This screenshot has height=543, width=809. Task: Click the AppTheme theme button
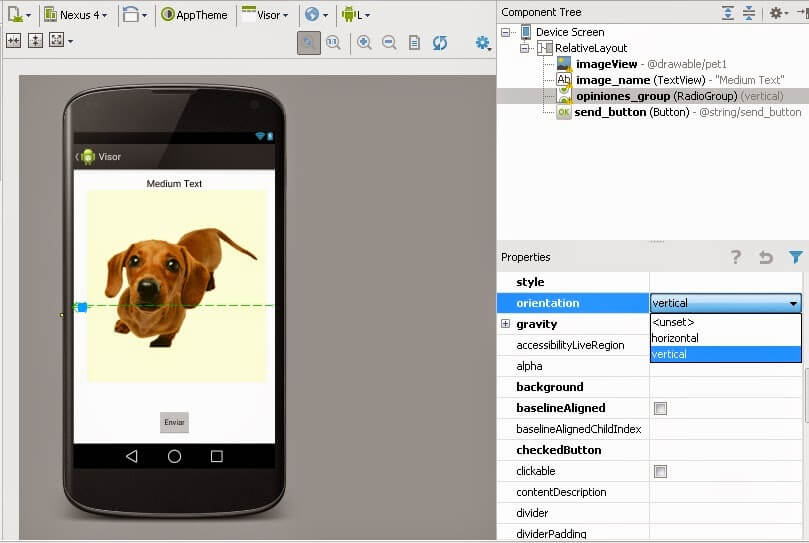point(195,15)
